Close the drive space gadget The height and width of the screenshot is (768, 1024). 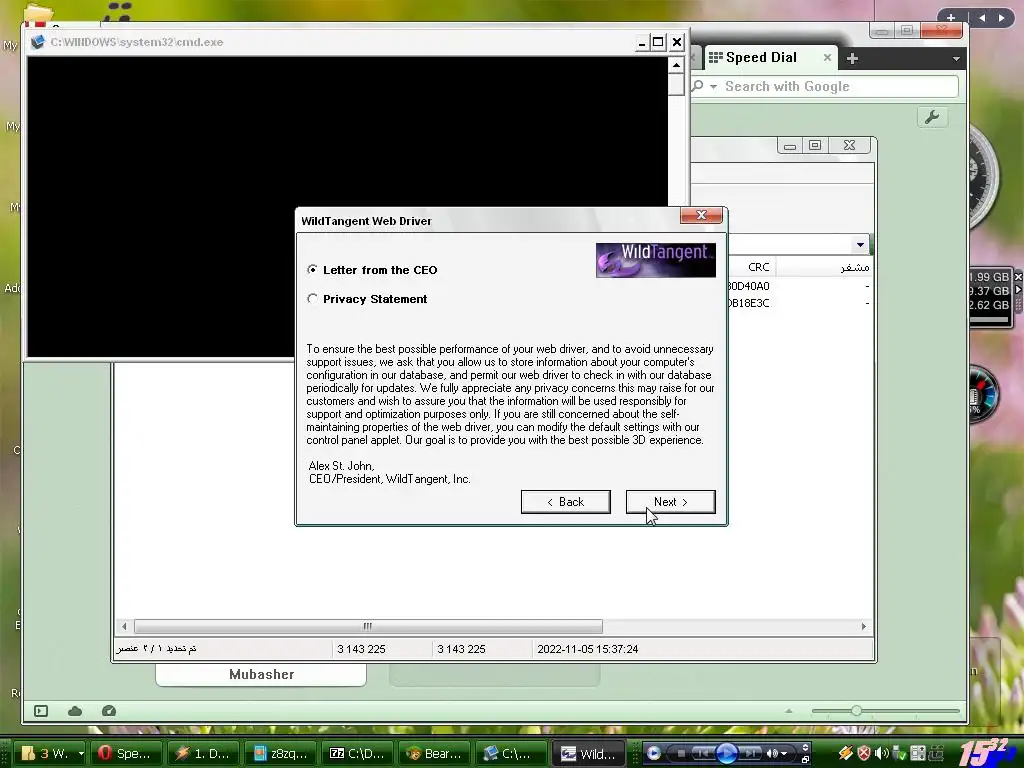pyautogui.click(x=1017, y=277)
